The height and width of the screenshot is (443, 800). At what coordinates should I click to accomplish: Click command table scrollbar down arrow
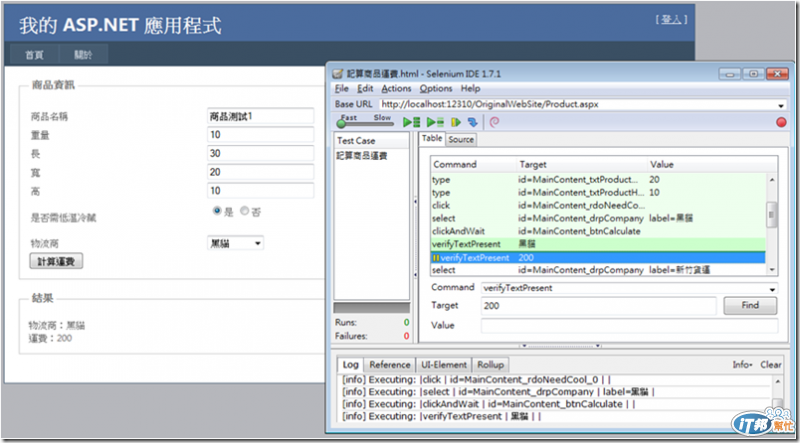pos(771,270)
